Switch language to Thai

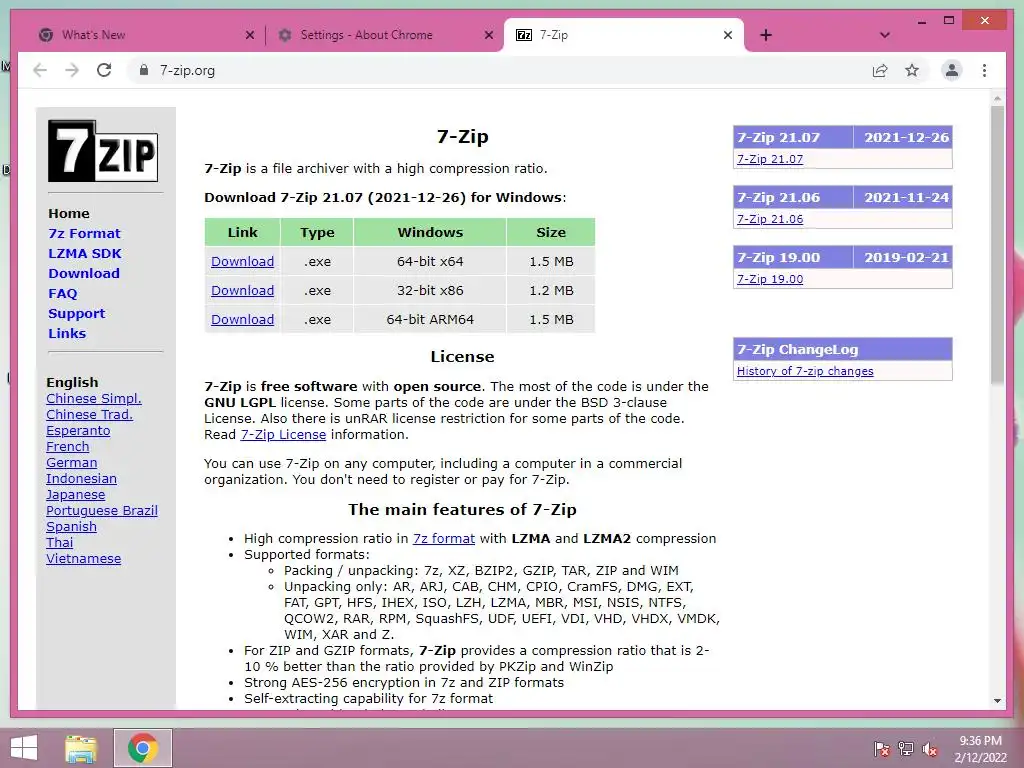59,543
